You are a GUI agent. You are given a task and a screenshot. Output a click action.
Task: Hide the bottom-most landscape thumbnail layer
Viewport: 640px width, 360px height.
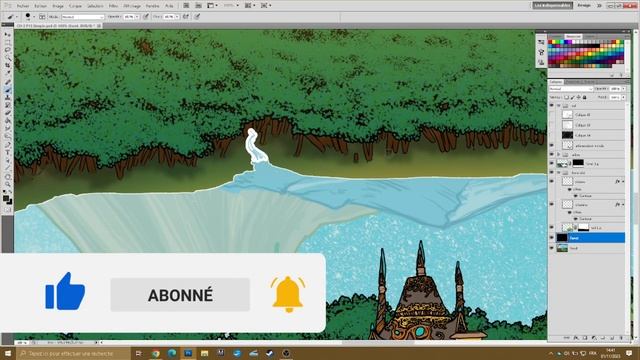(552, 248)
